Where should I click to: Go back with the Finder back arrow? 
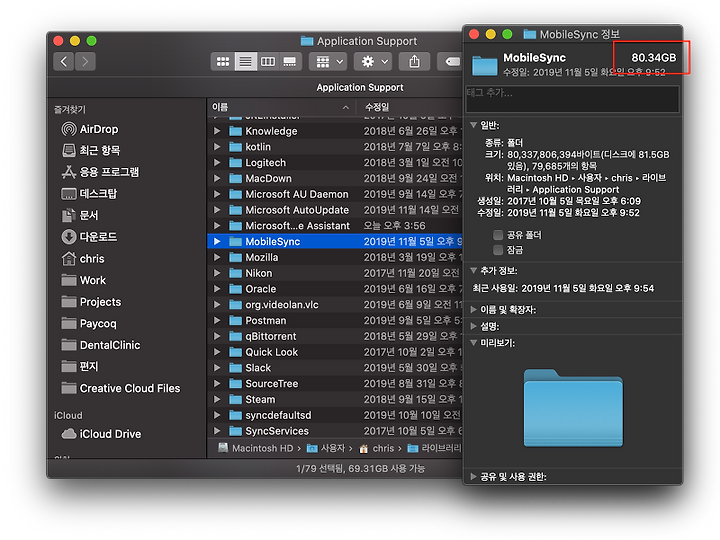point(64,62)
